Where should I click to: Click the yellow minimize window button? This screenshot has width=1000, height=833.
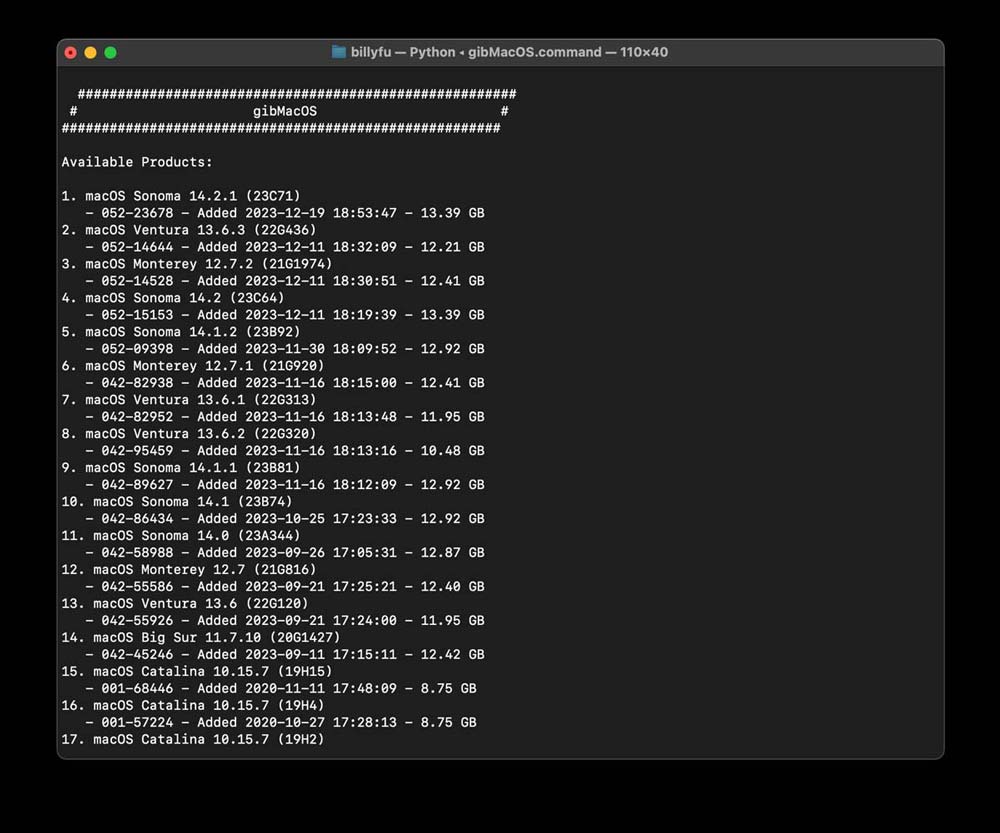click(x=91, y=53)
